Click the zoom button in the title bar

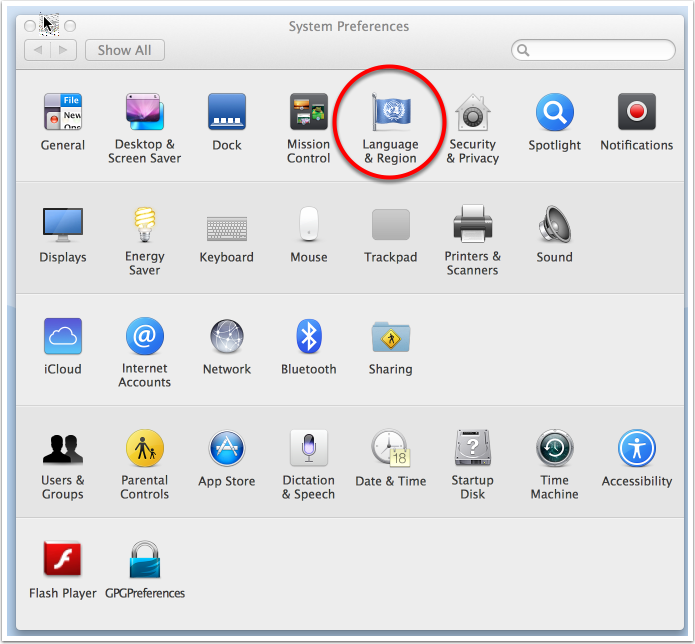(x=70, y=26)
